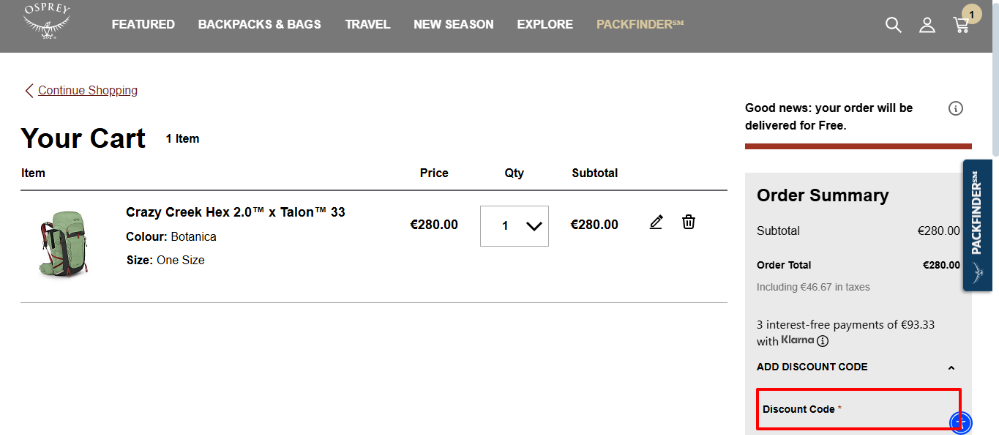
Task: Open the shopping cart icon
Action: pyautogui.click(x=961, y=25)
